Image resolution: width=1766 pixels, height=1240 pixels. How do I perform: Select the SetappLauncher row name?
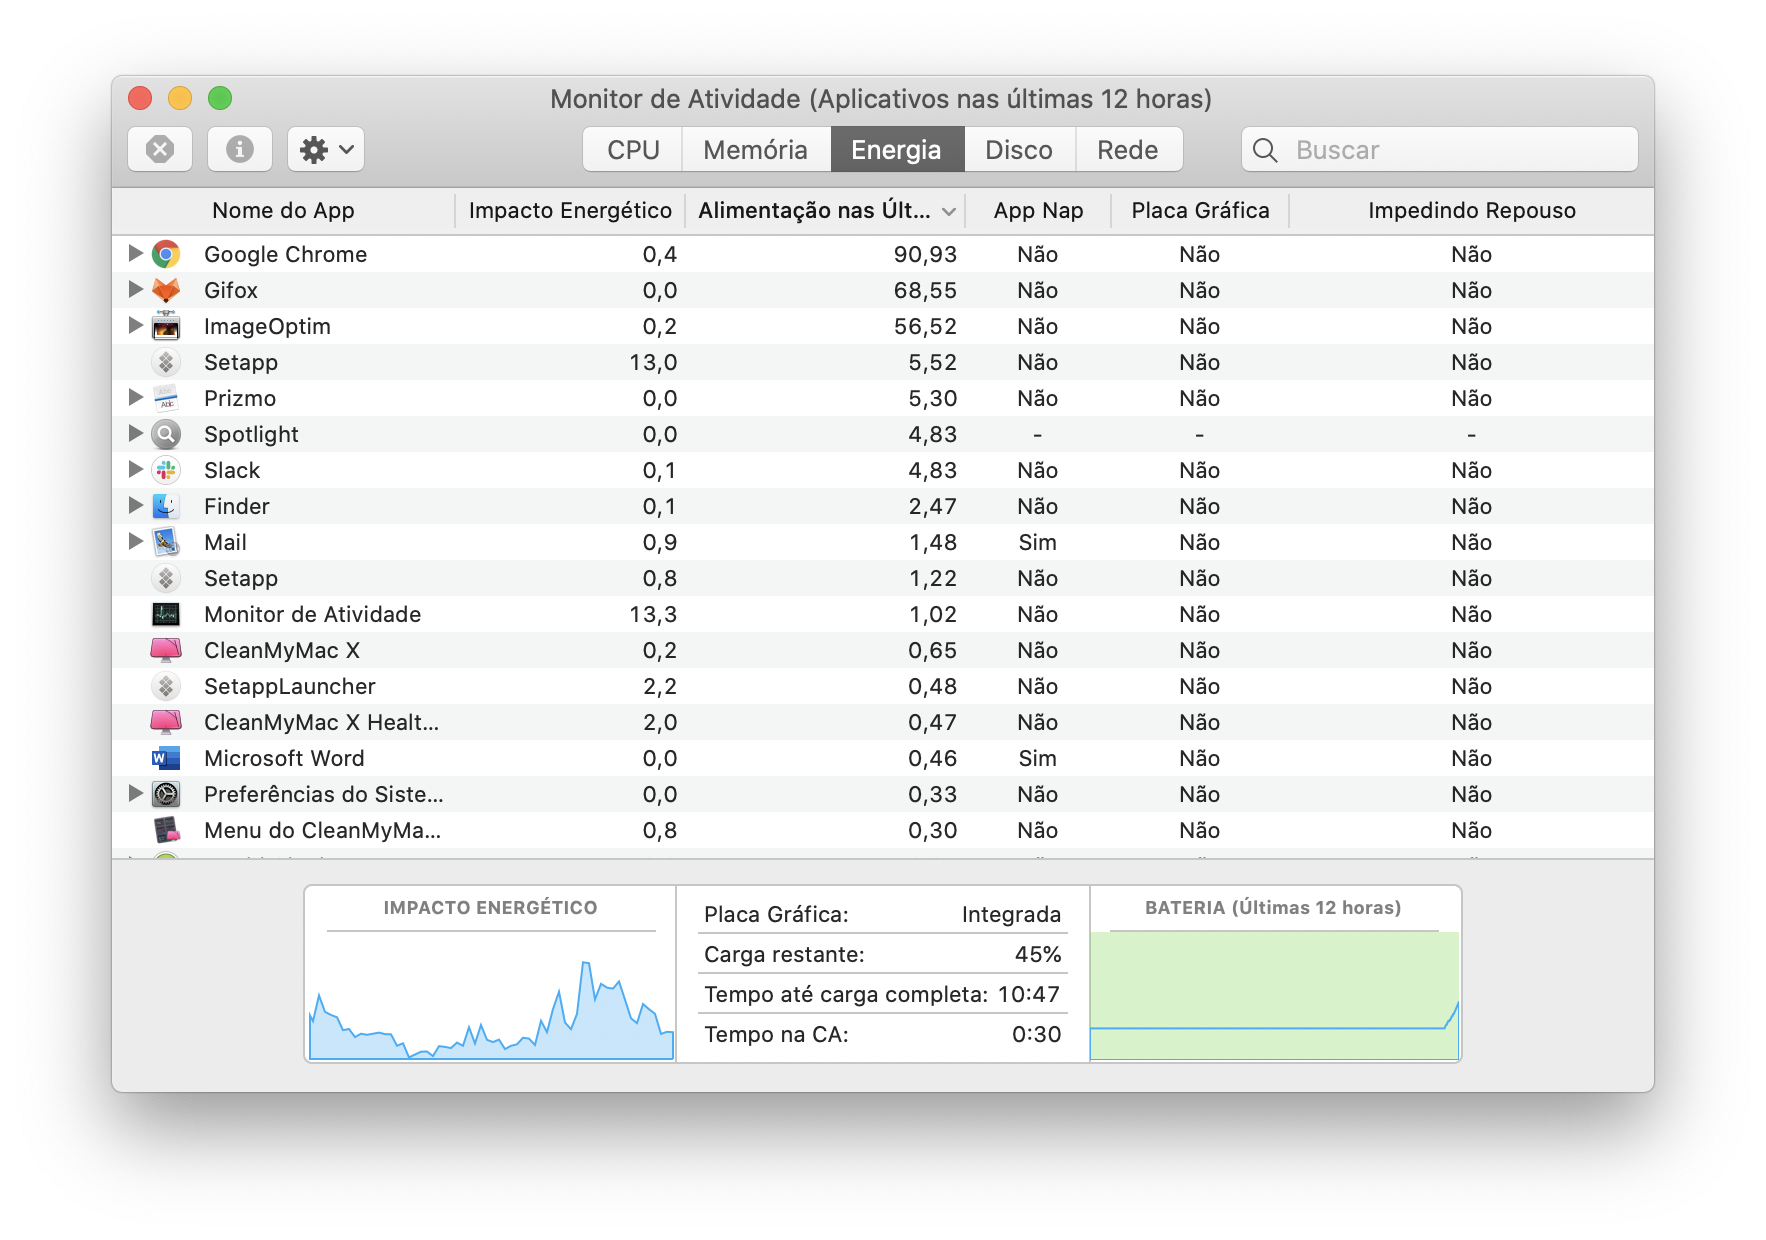290,686
